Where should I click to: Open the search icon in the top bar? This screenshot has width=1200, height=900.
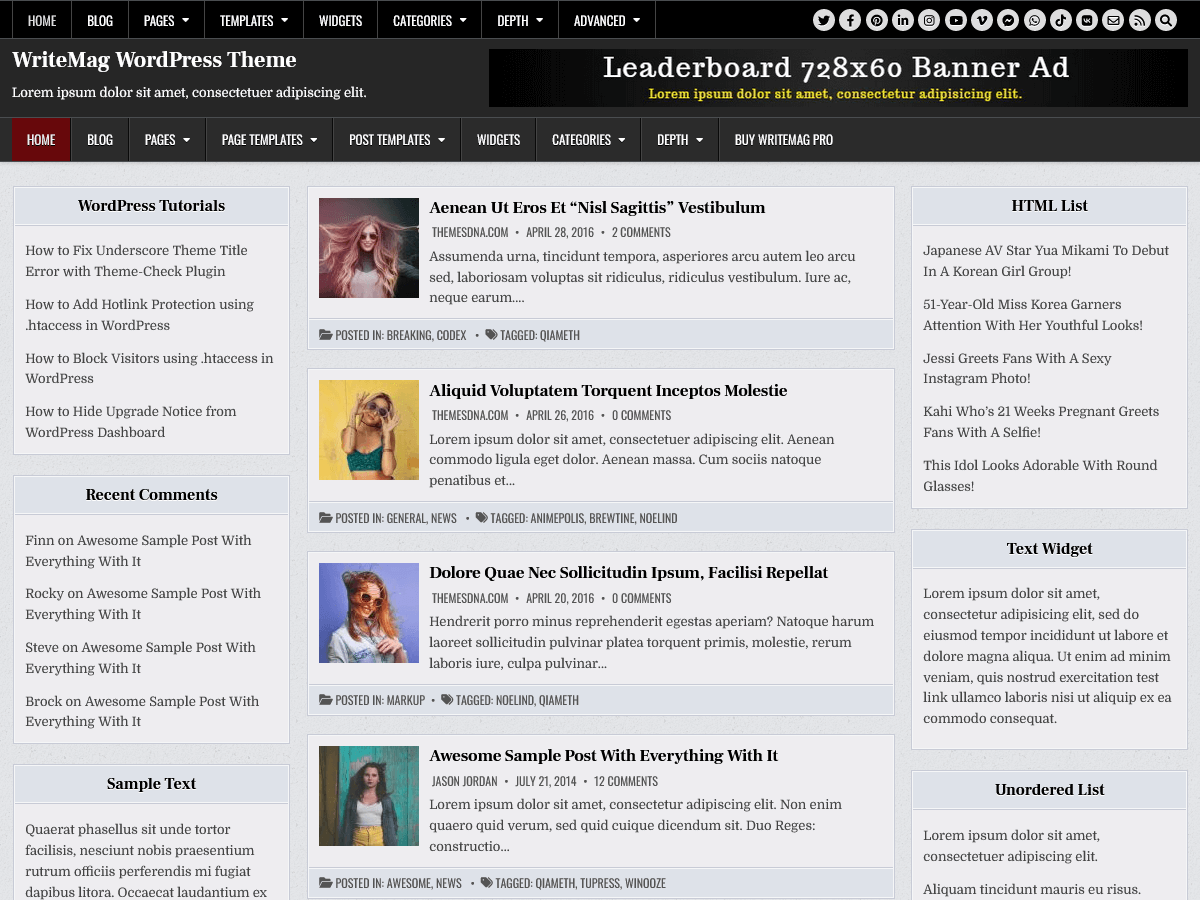click(x=1165, y=19)
